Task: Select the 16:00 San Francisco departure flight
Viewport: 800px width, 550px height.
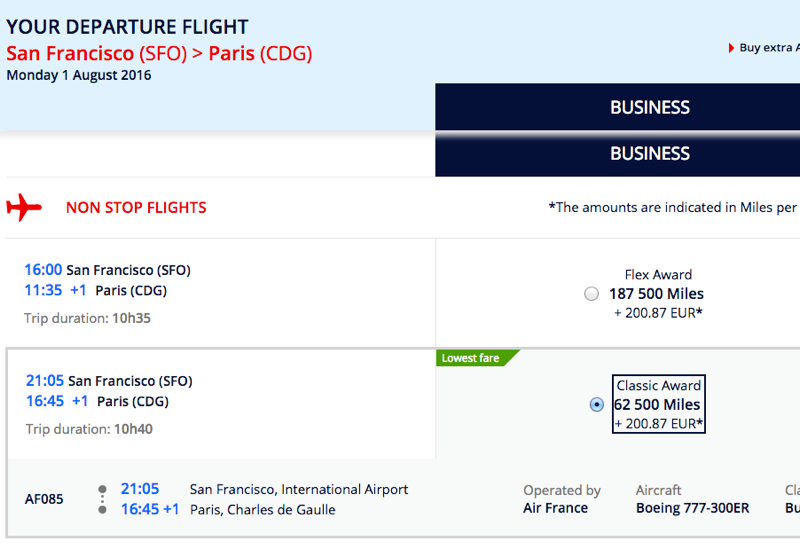Action: 220,293
